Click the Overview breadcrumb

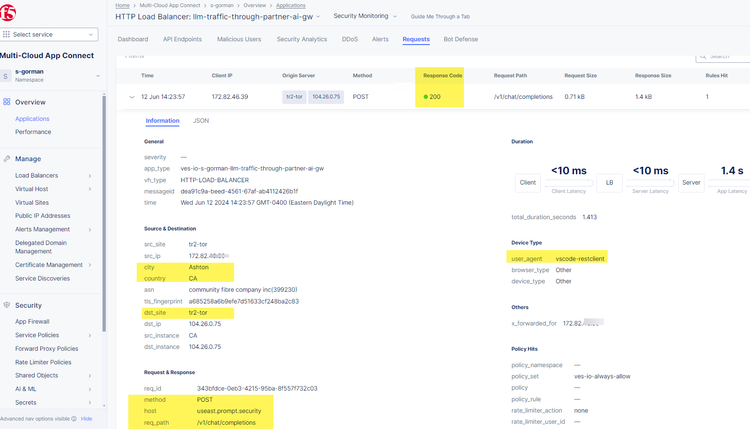[254, 5]
